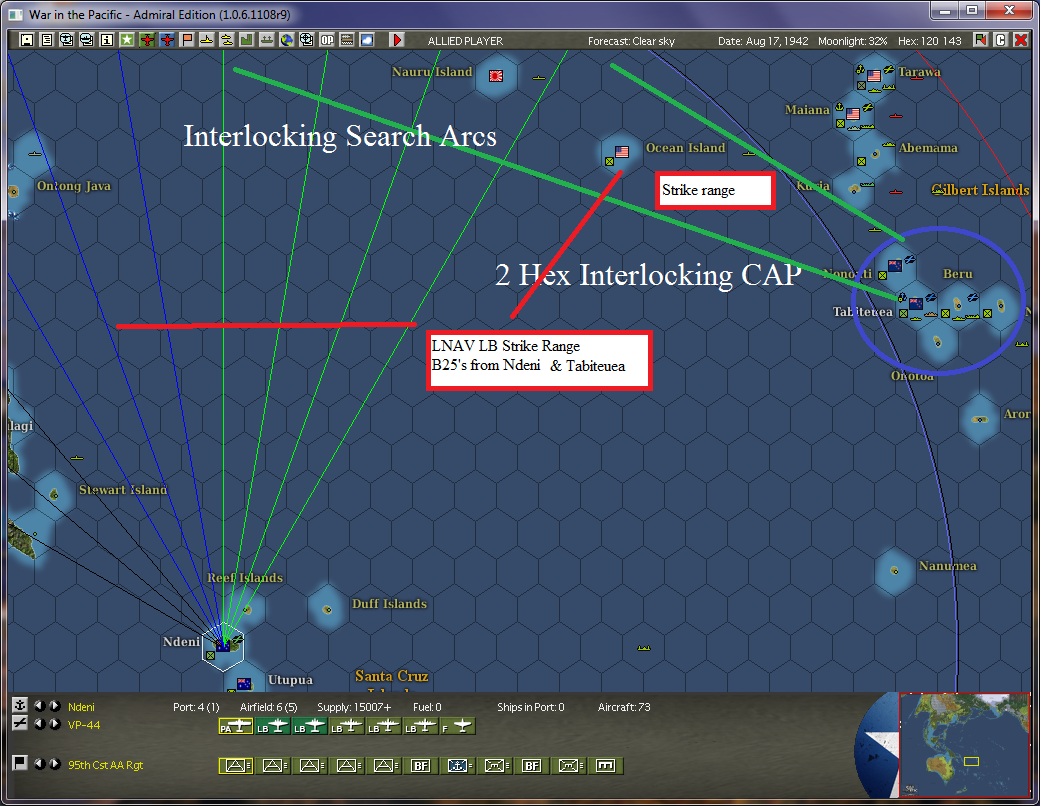This screenshot has height=807, width=1043.
Task: Open the Ndeni base name link
Action: coord(81,707)
